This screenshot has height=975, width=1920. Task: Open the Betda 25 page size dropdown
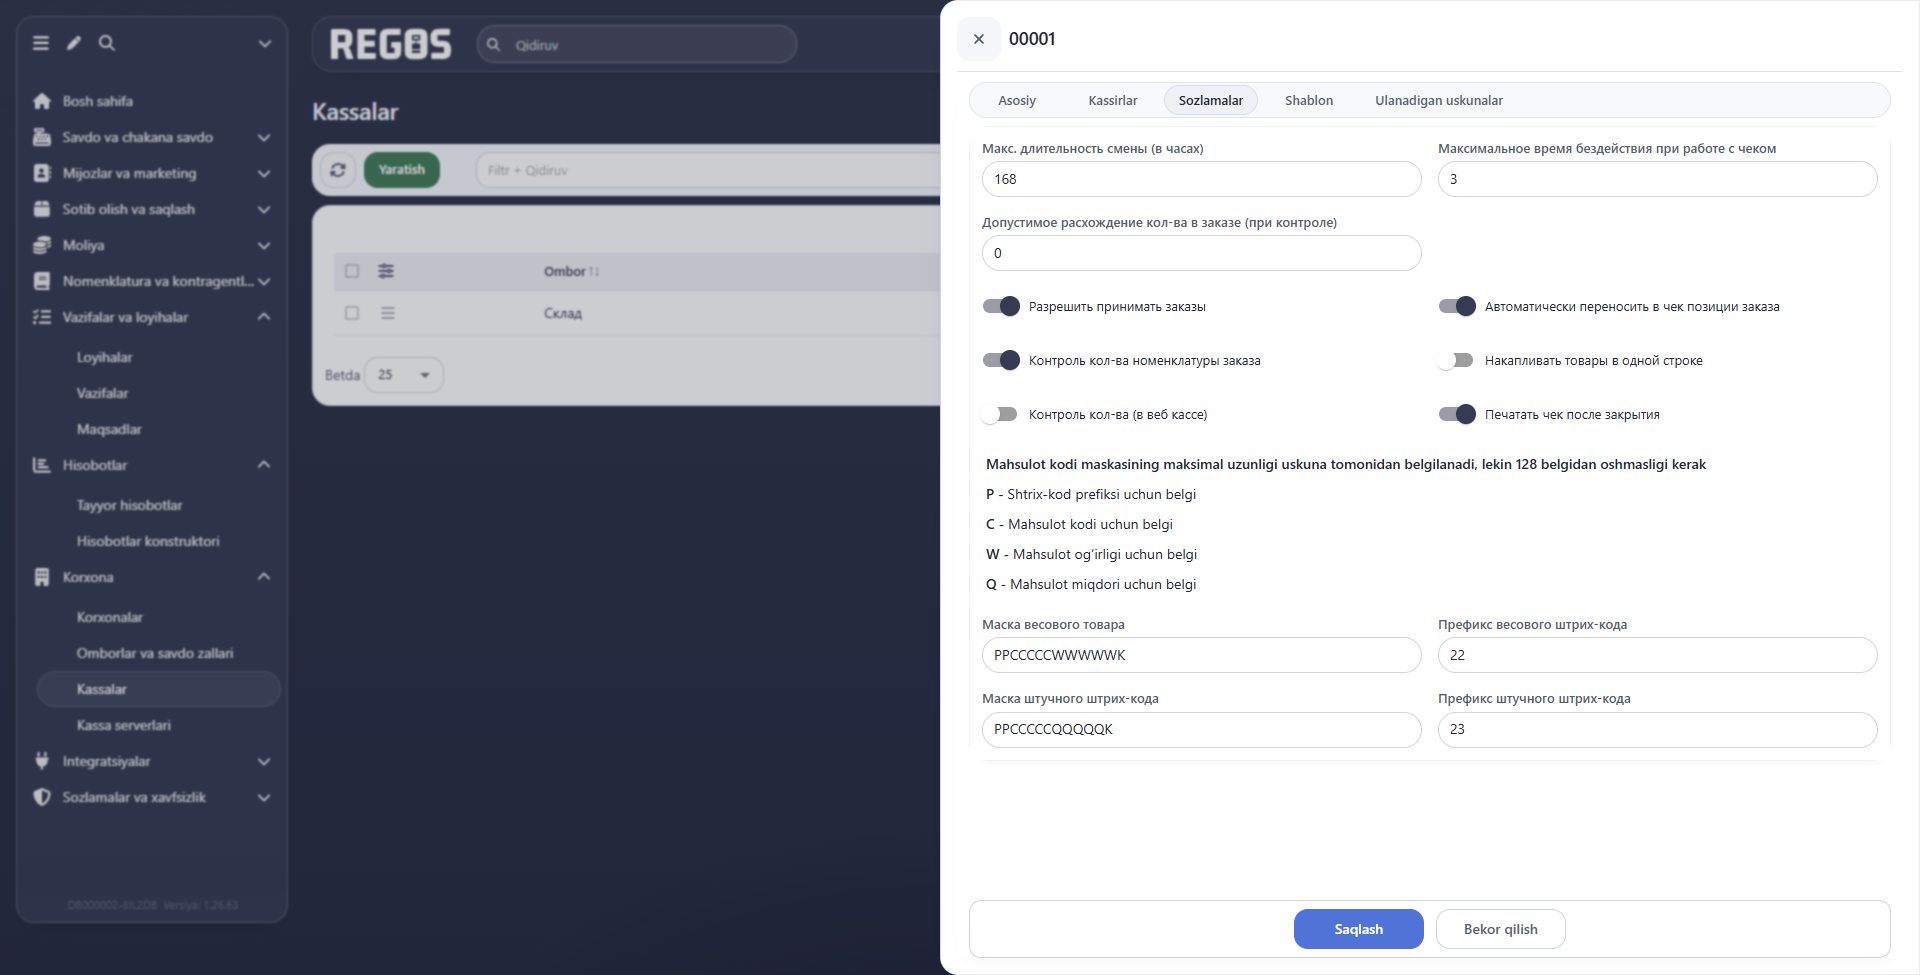[404, 375]
